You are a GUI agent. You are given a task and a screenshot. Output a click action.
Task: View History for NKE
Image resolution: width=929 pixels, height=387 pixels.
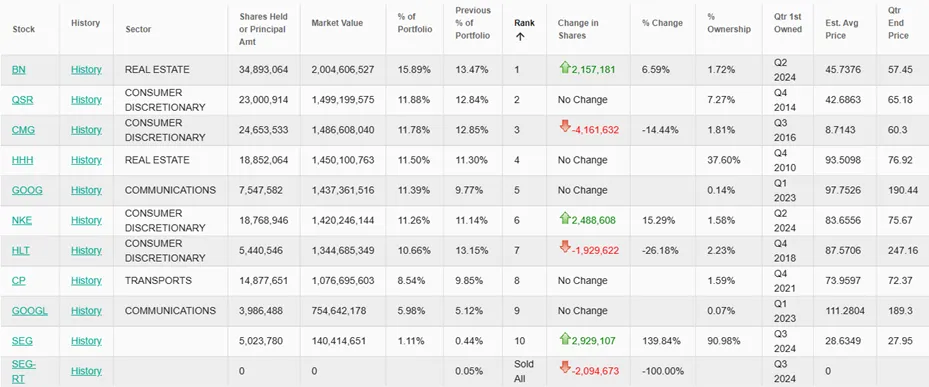click(x=86, y=220)
